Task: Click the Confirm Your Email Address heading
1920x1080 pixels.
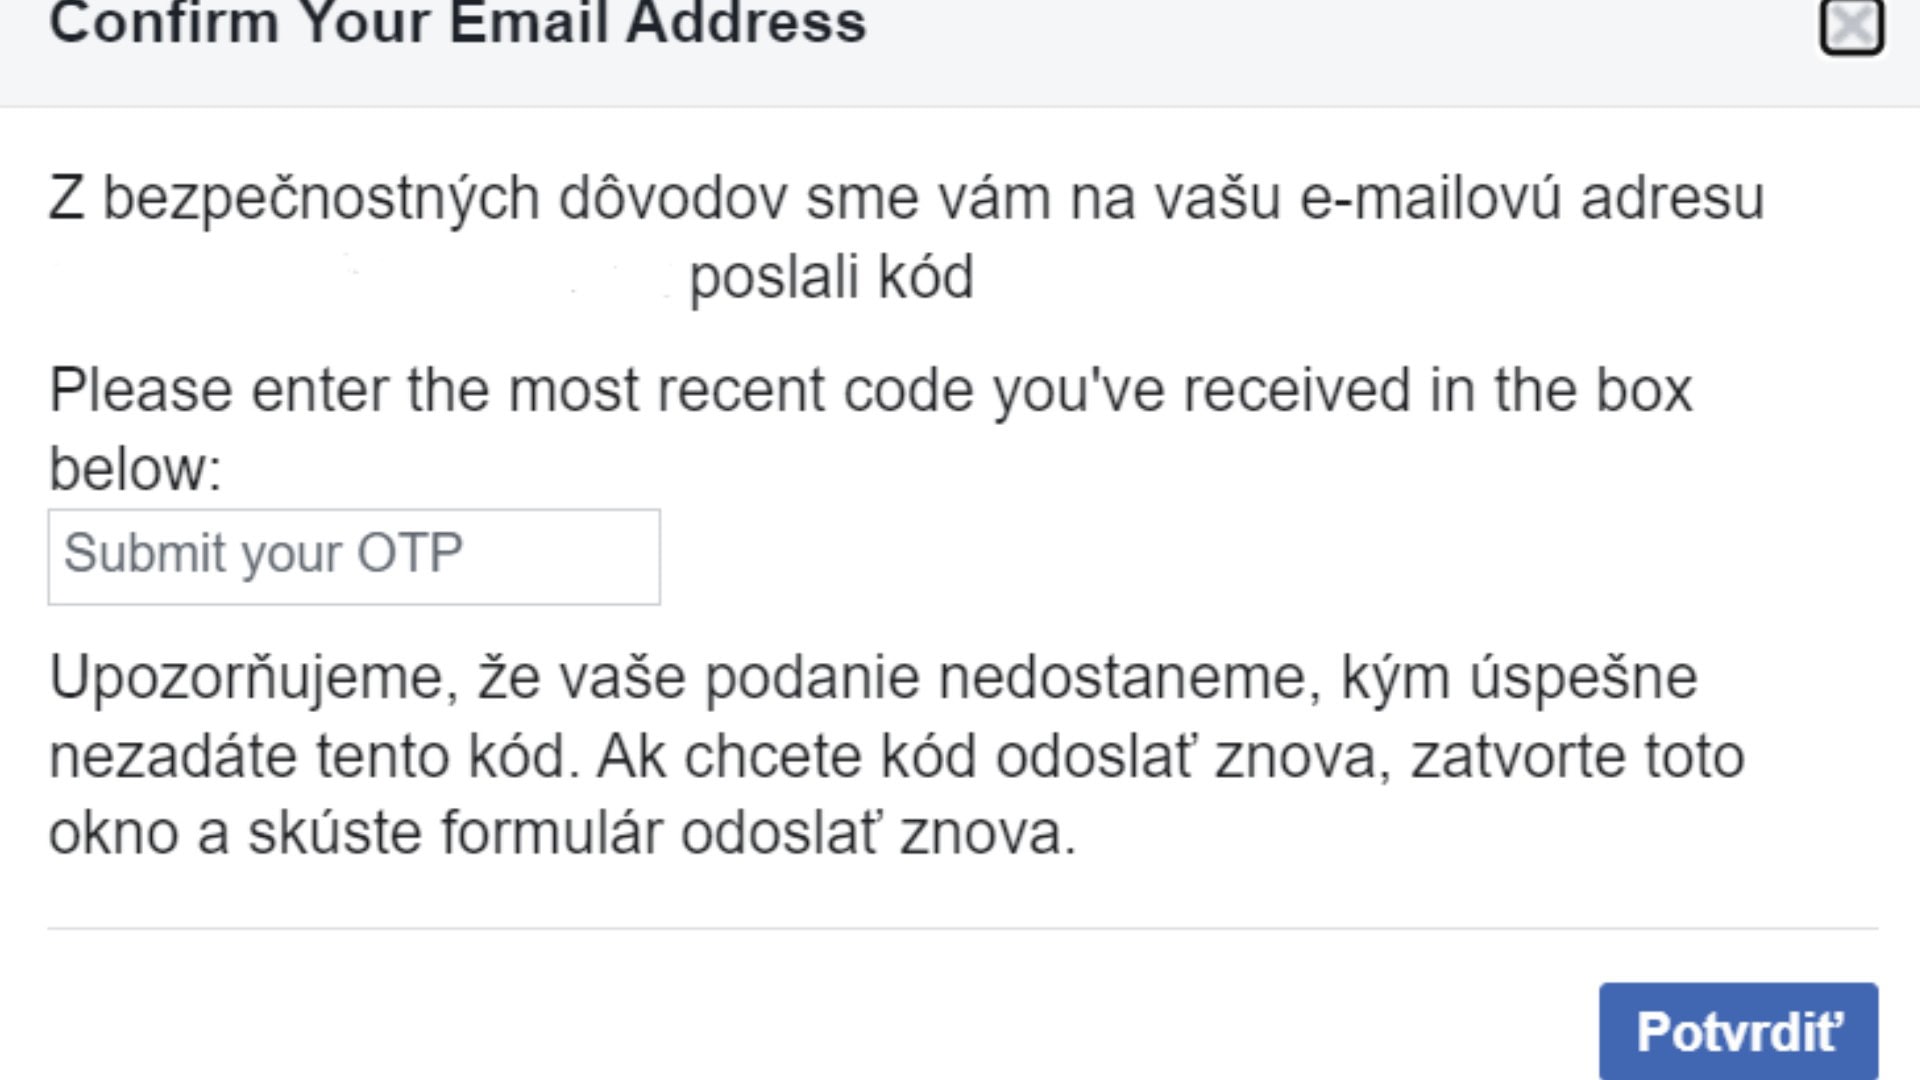Action: (x=458, y=22)
